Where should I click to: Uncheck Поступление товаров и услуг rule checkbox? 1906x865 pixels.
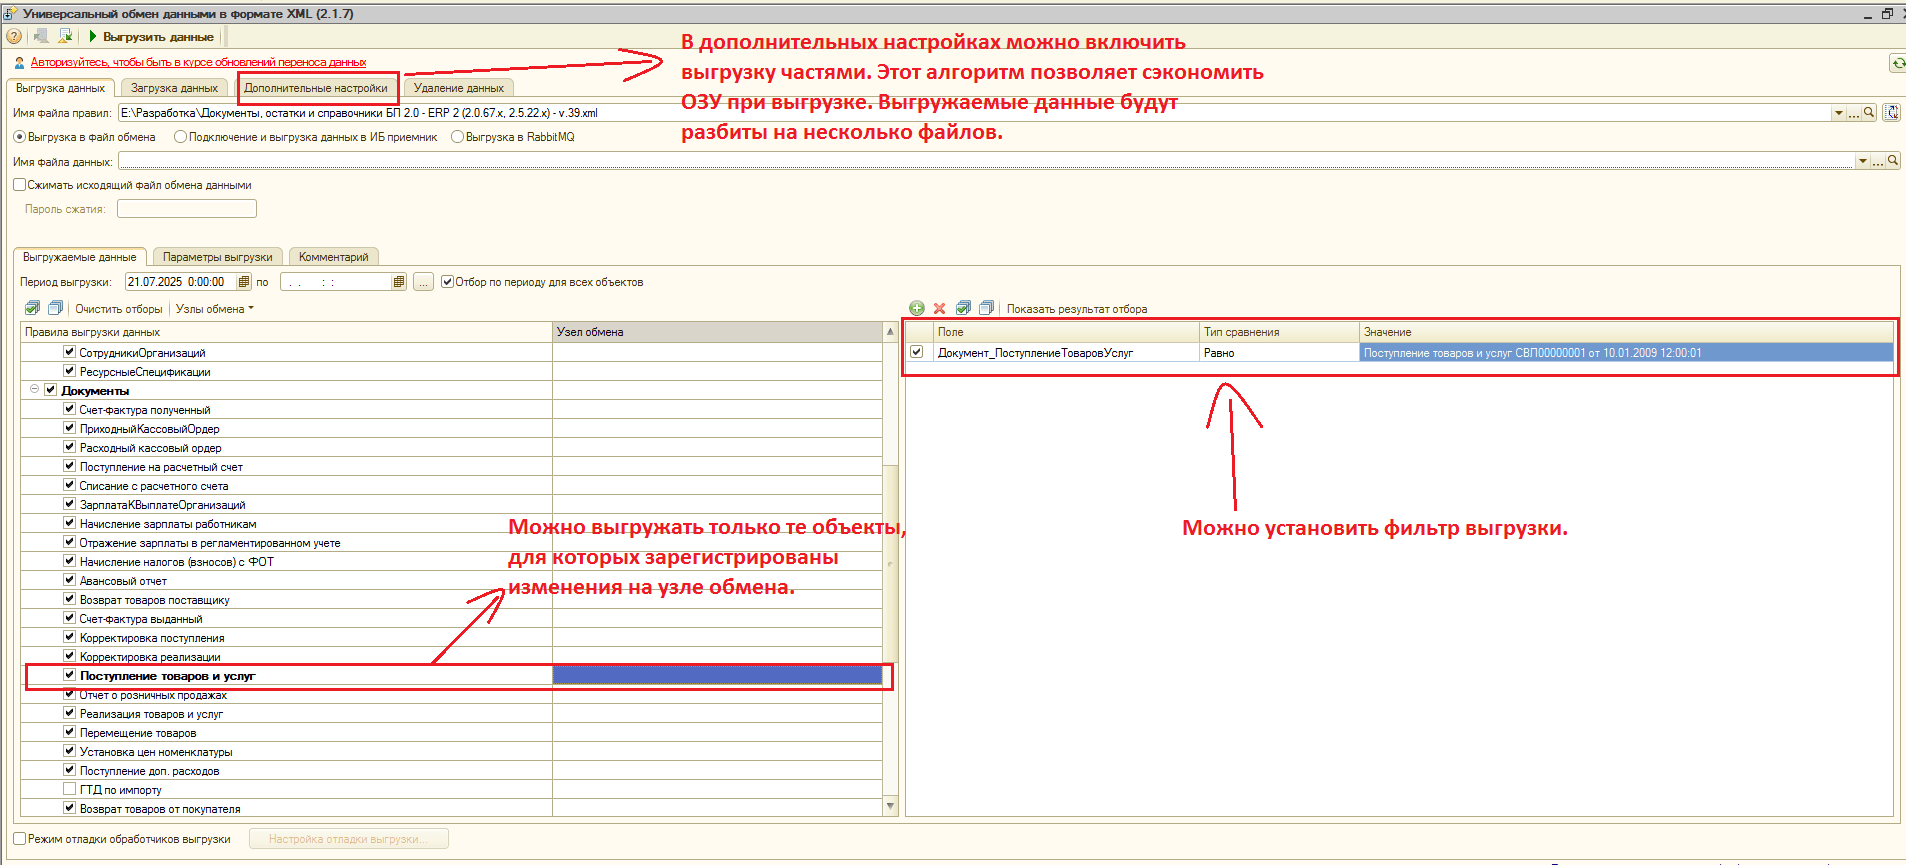[69, 675]
